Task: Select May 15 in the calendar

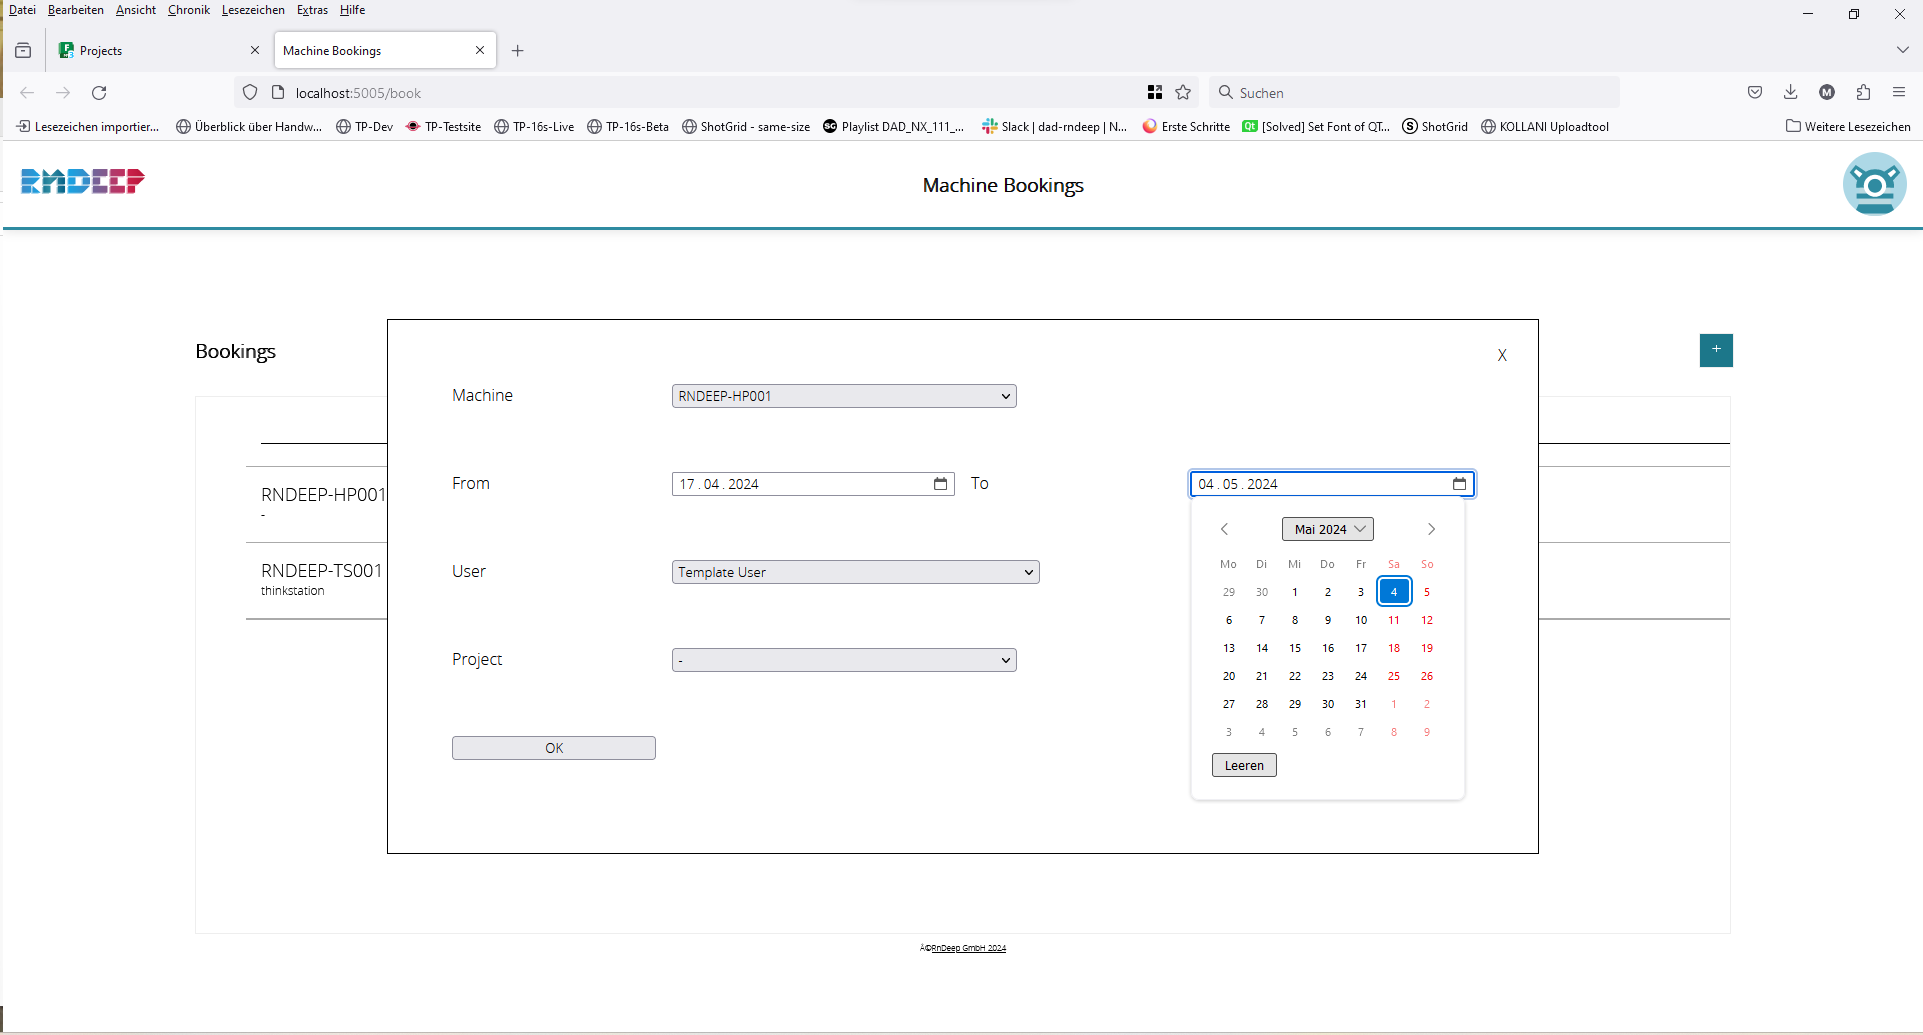Action: tap(1295, 648)
